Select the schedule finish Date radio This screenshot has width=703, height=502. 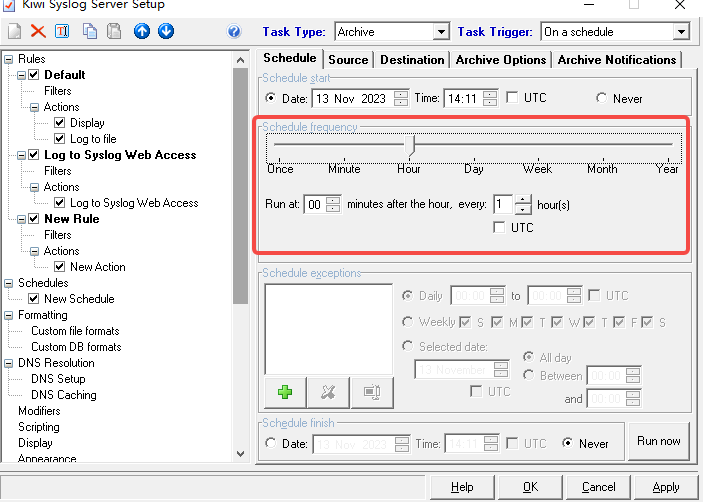pyautogui.click(x=270, y=443)
